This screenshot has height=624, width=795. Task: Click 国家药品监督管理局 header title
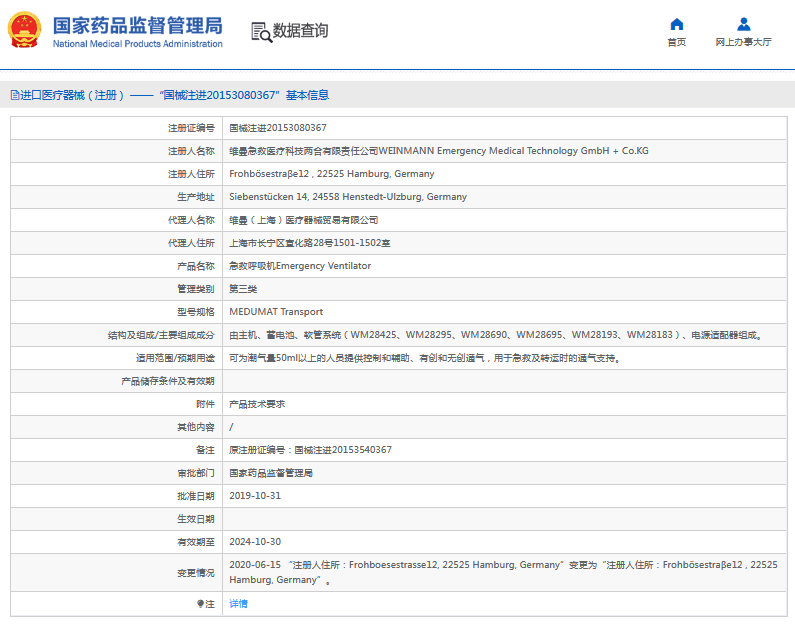click(x=137, y=25)
